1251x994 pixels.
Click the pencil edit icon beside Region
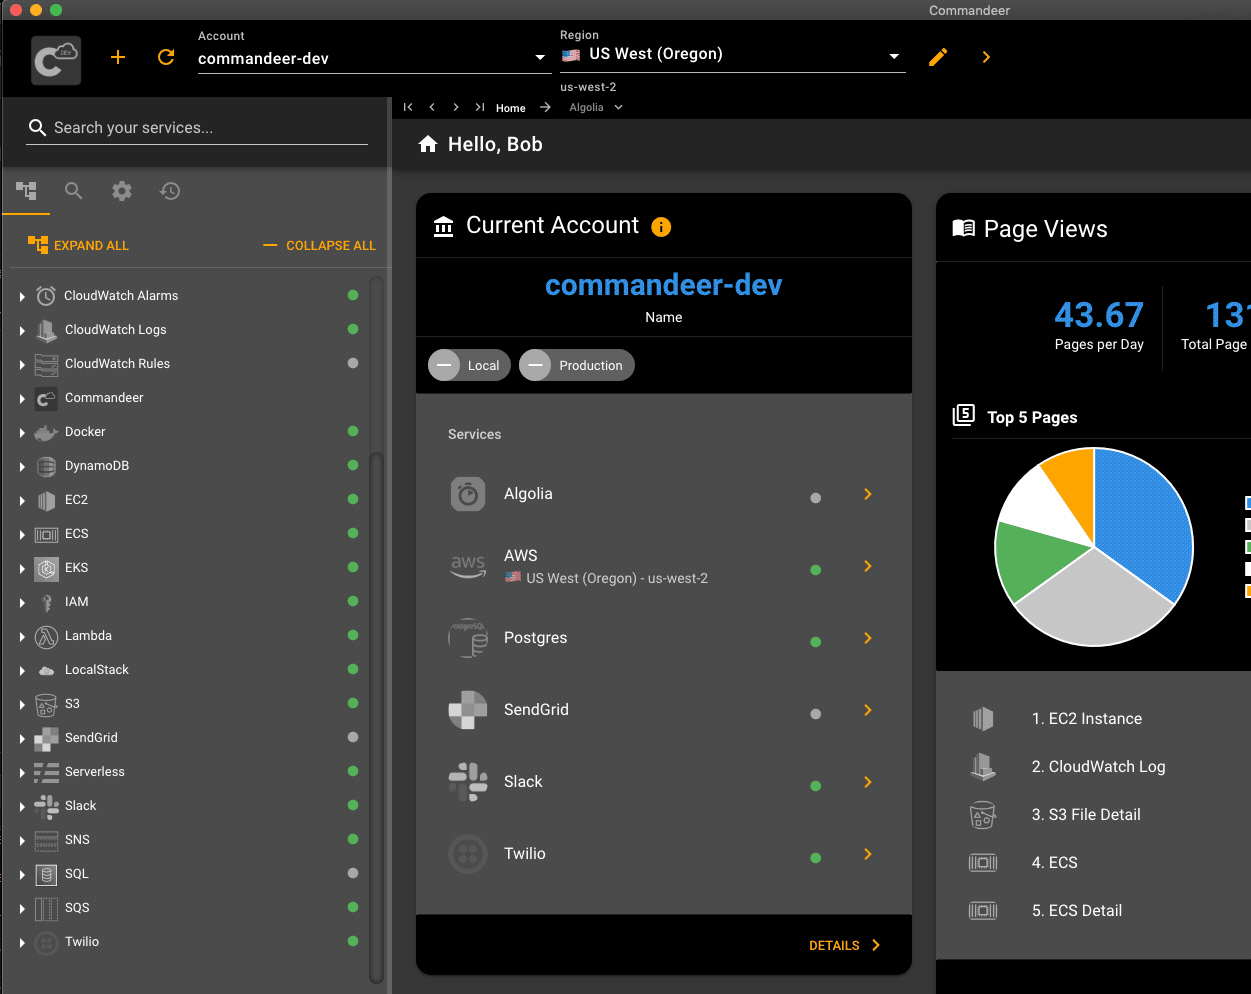(938, 57)
